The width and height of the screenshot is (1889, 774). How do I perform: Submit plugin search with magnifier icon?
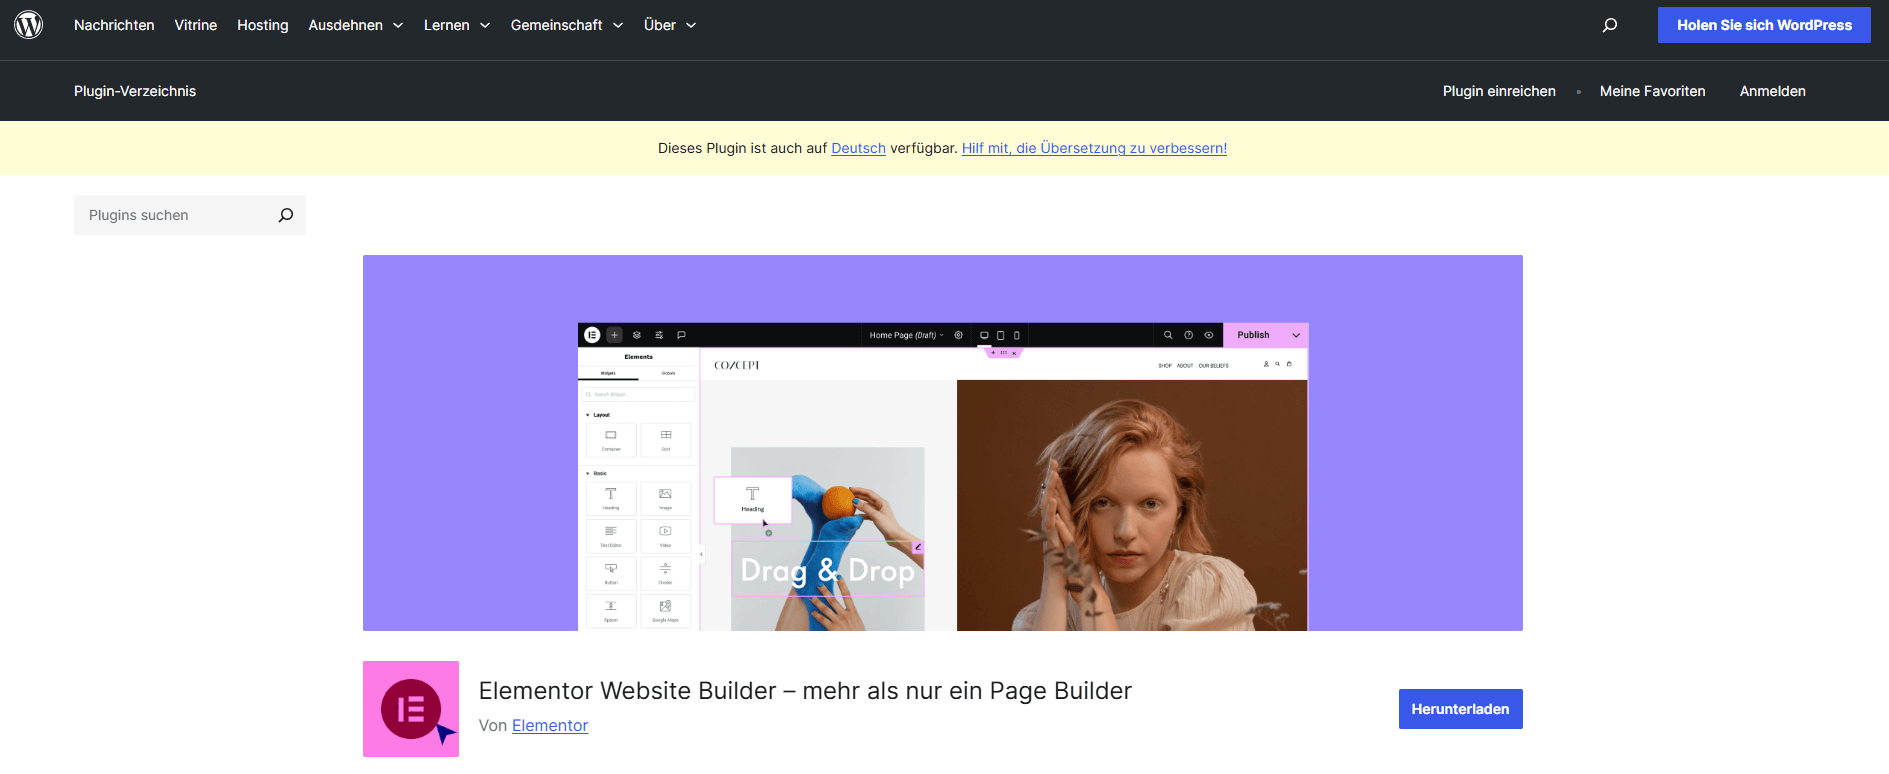(x=286, y=215)
